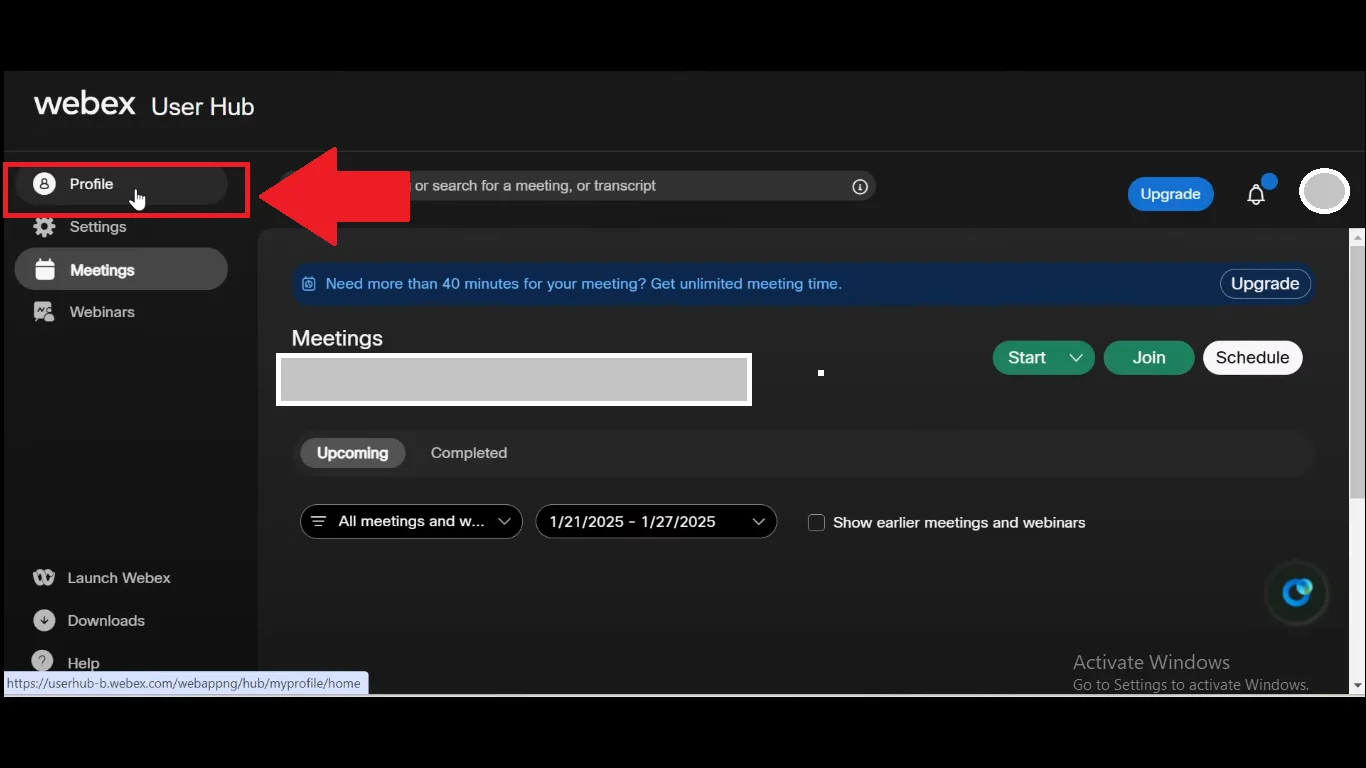Open the All meetings and webinars filter
1366x768 pixels.
pos(411,521)
